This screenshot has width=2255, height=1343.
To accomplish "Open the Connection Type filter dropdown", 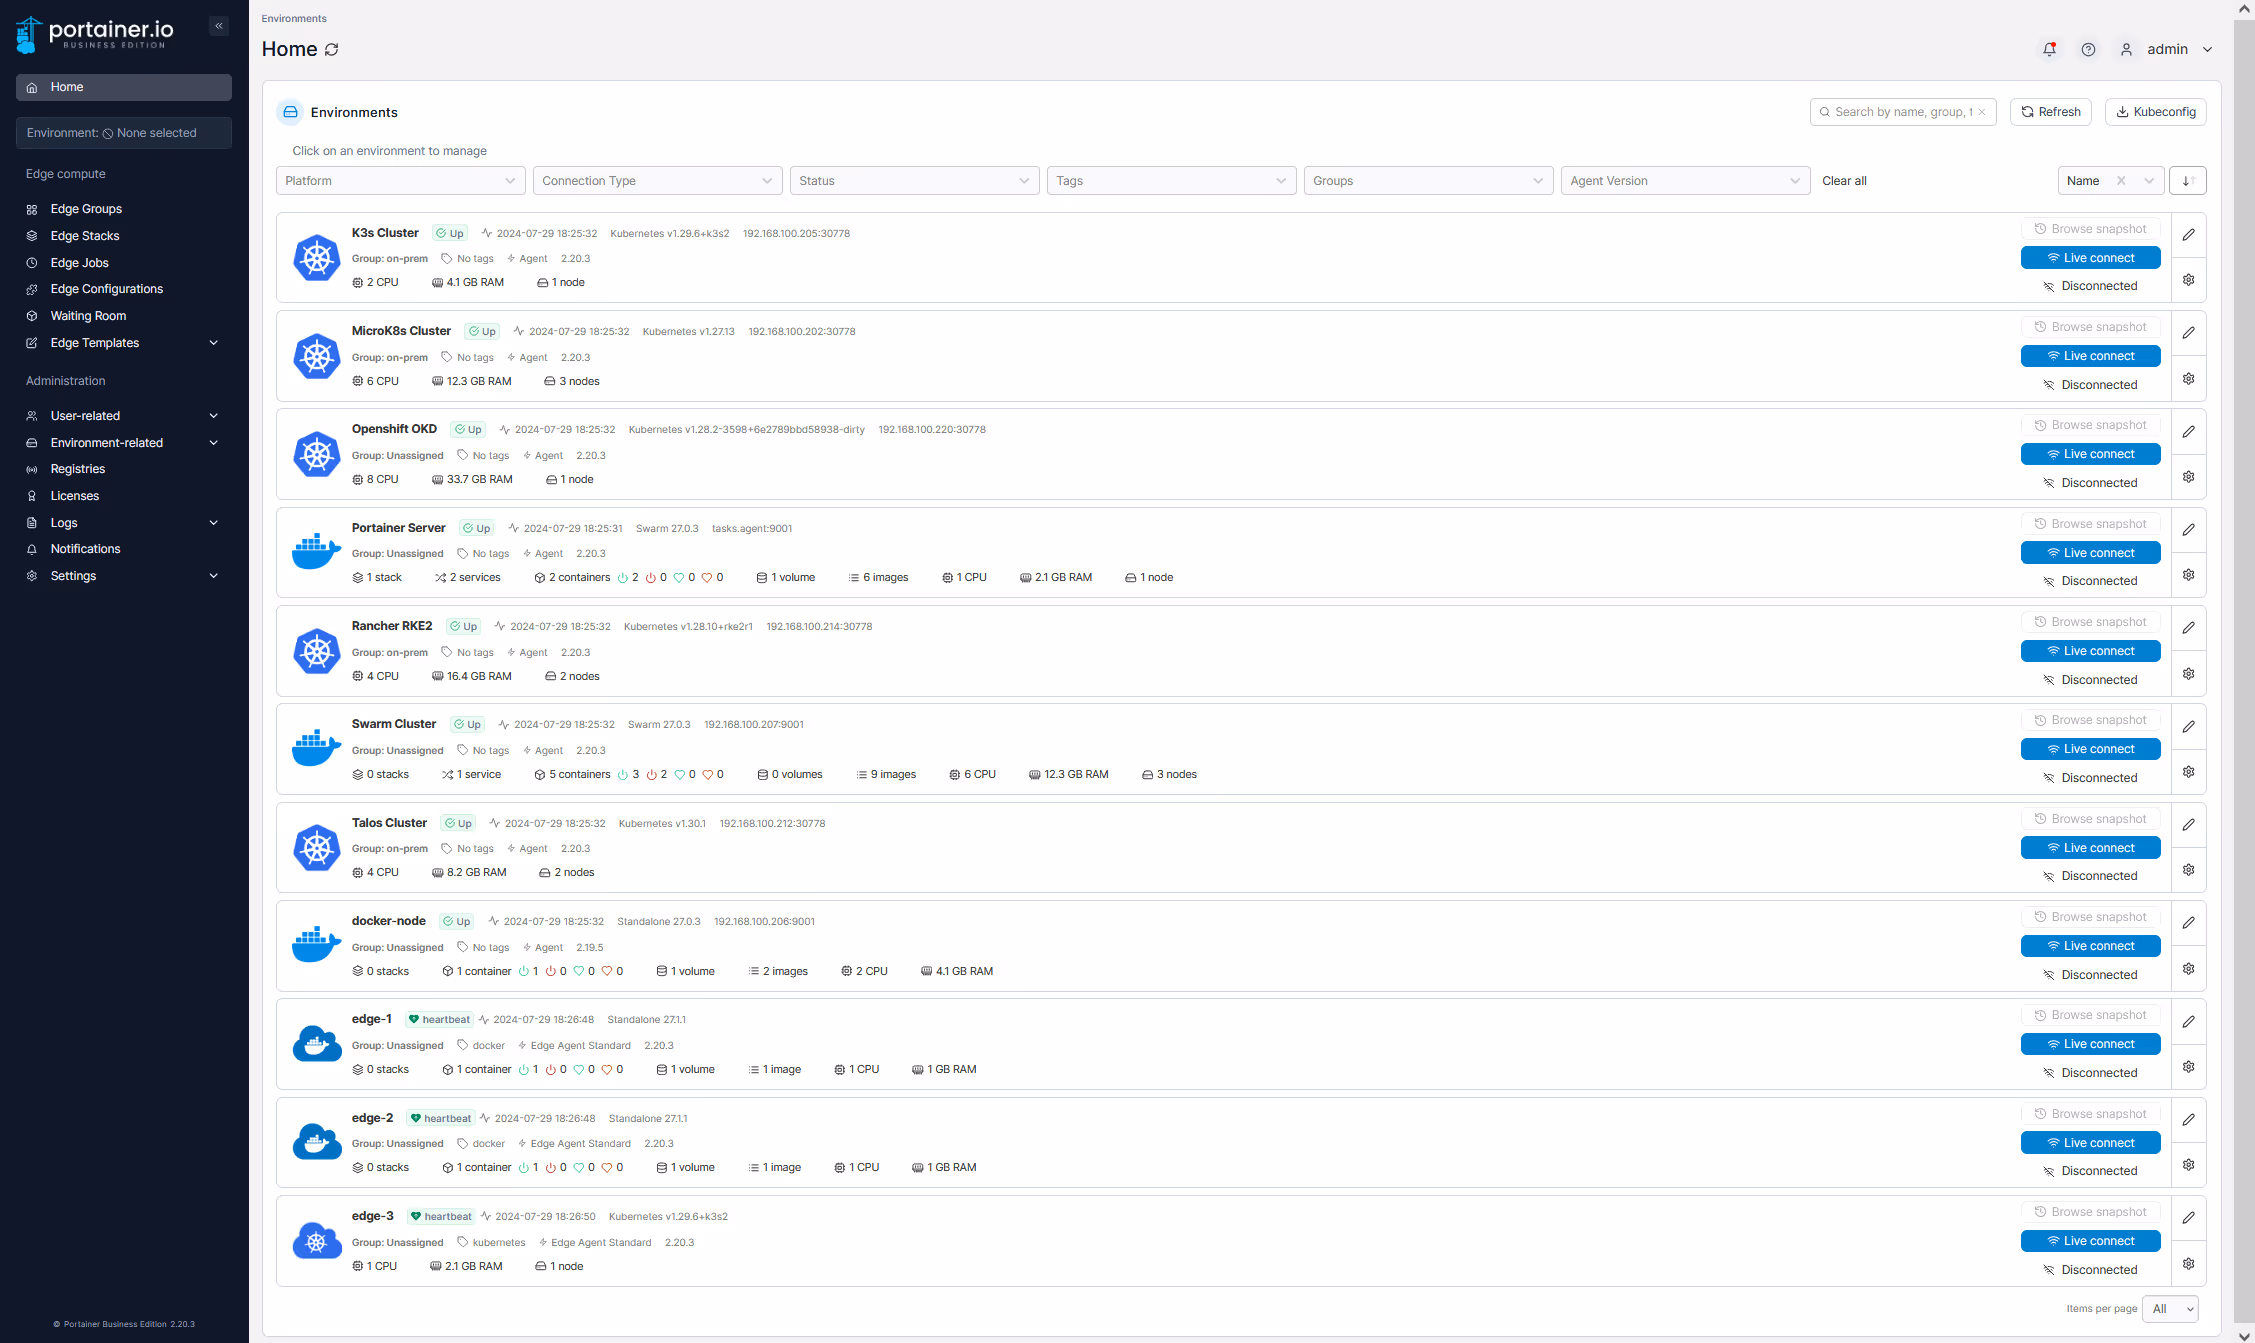I will point(657,181).
